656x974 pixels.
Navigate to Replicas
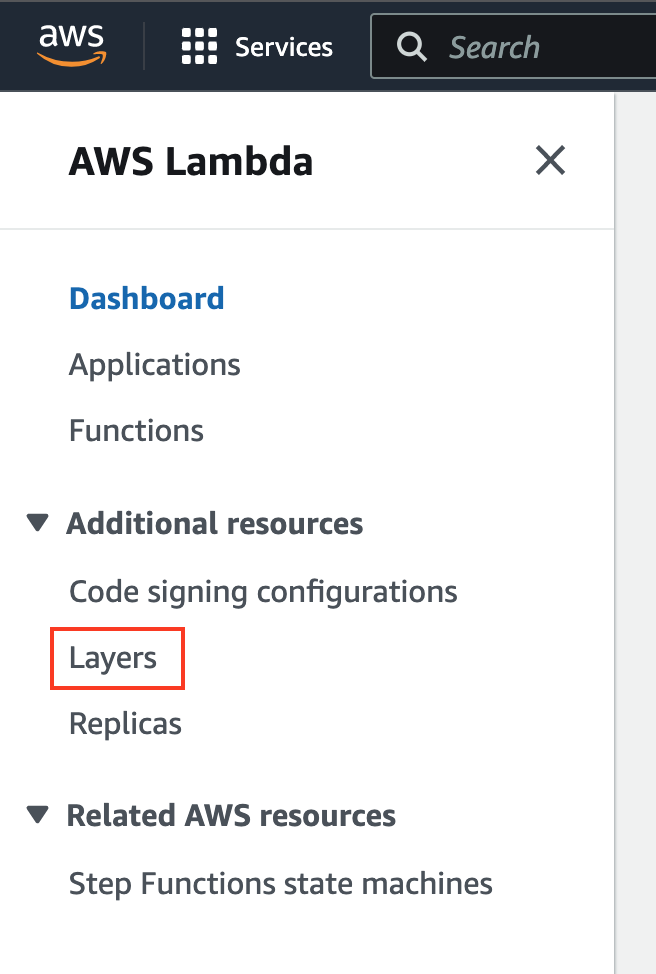coord(125,724)
